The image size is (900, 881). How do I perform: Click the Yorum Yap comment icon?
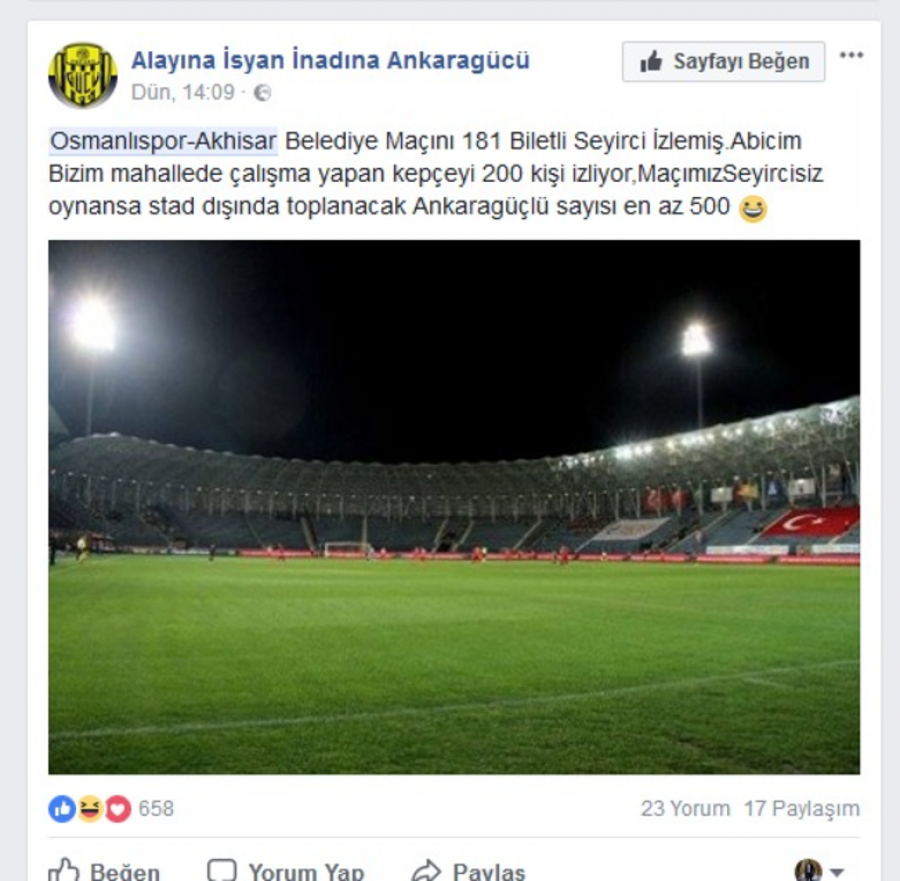[x=222, y=870]
